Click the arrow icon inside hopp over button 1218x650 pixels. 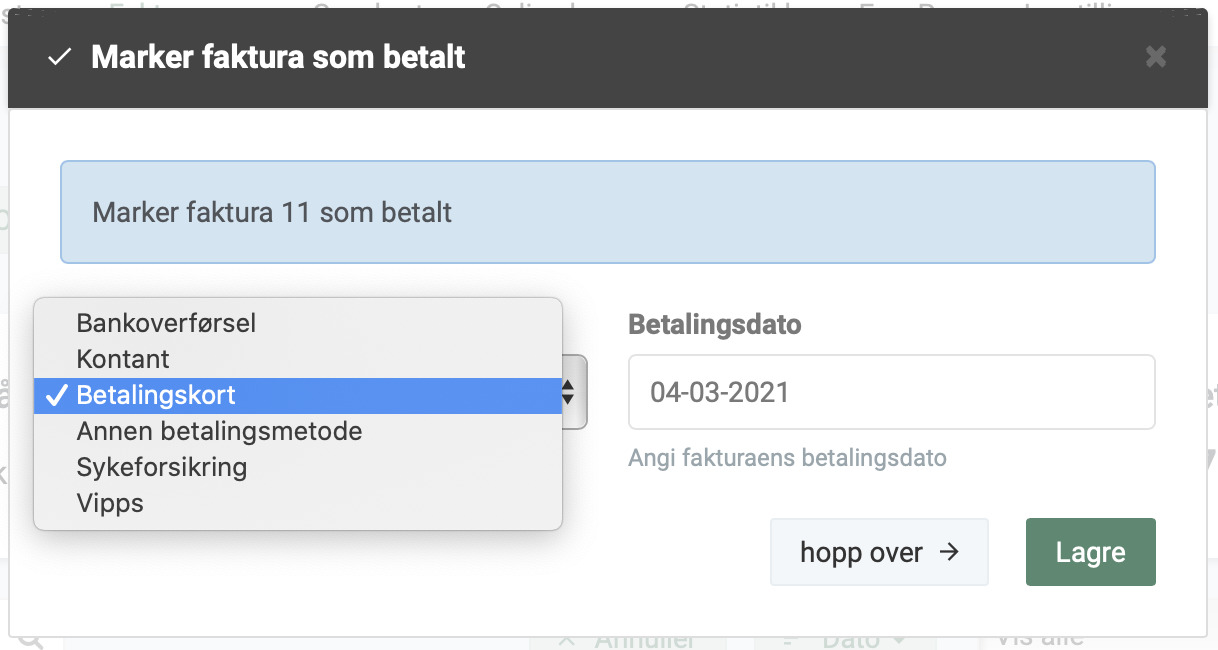pyautogui.click(x=951, y=551)
